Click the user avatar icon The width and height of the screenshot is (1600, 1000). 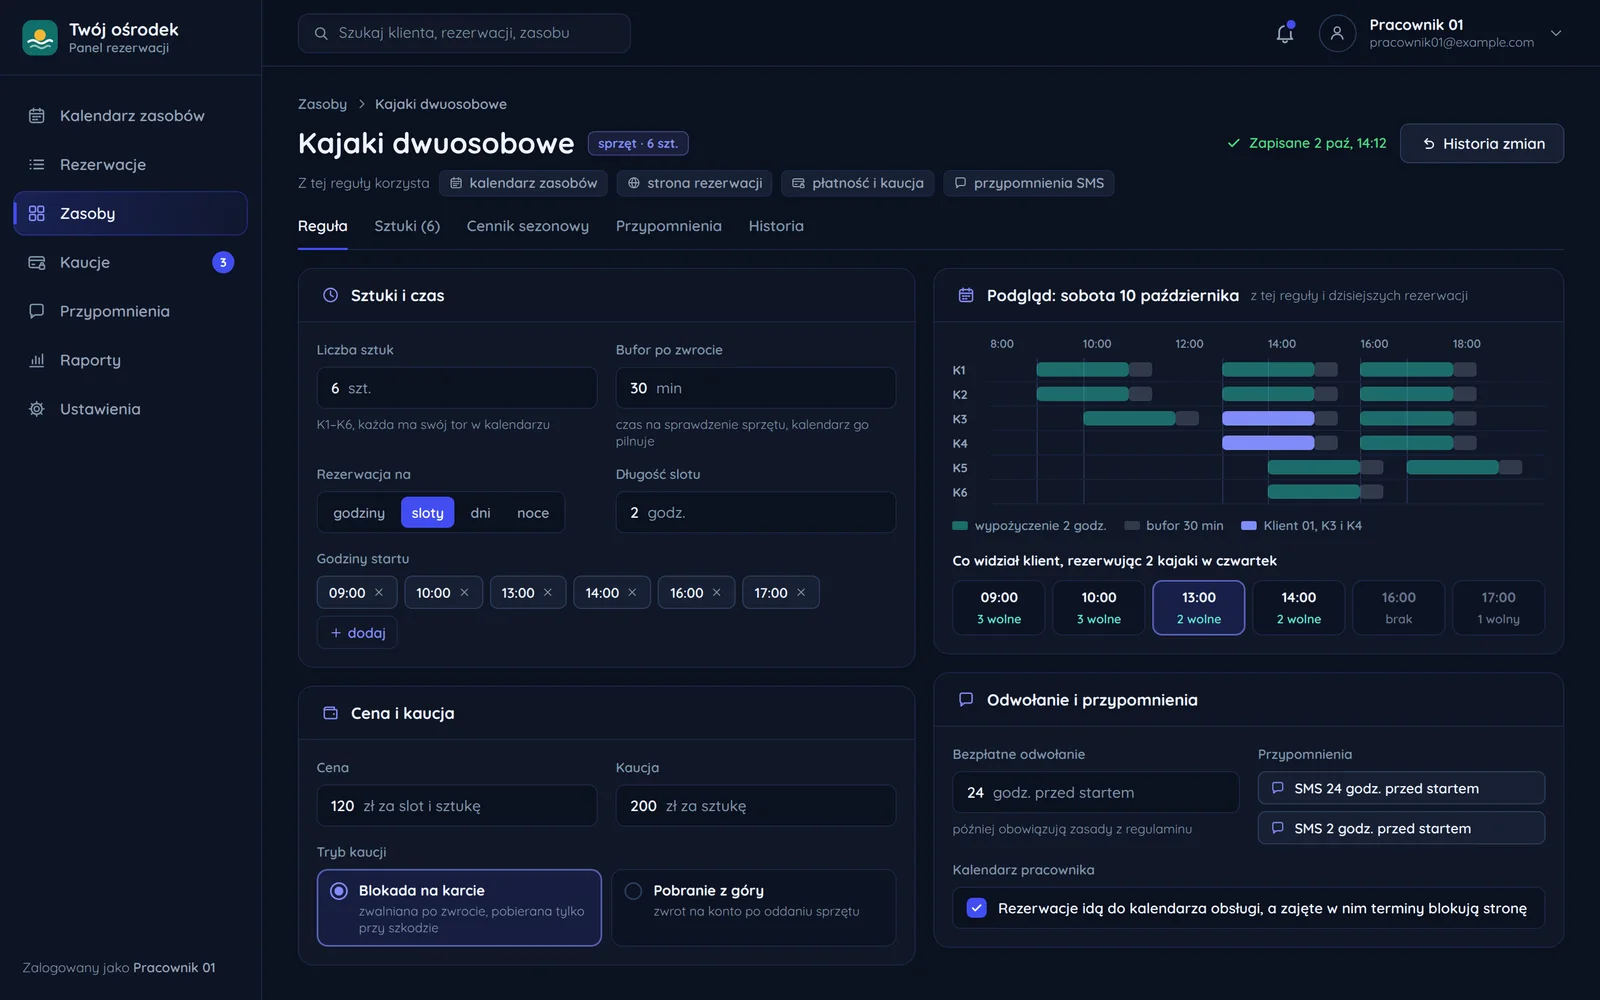[1337, 33]
